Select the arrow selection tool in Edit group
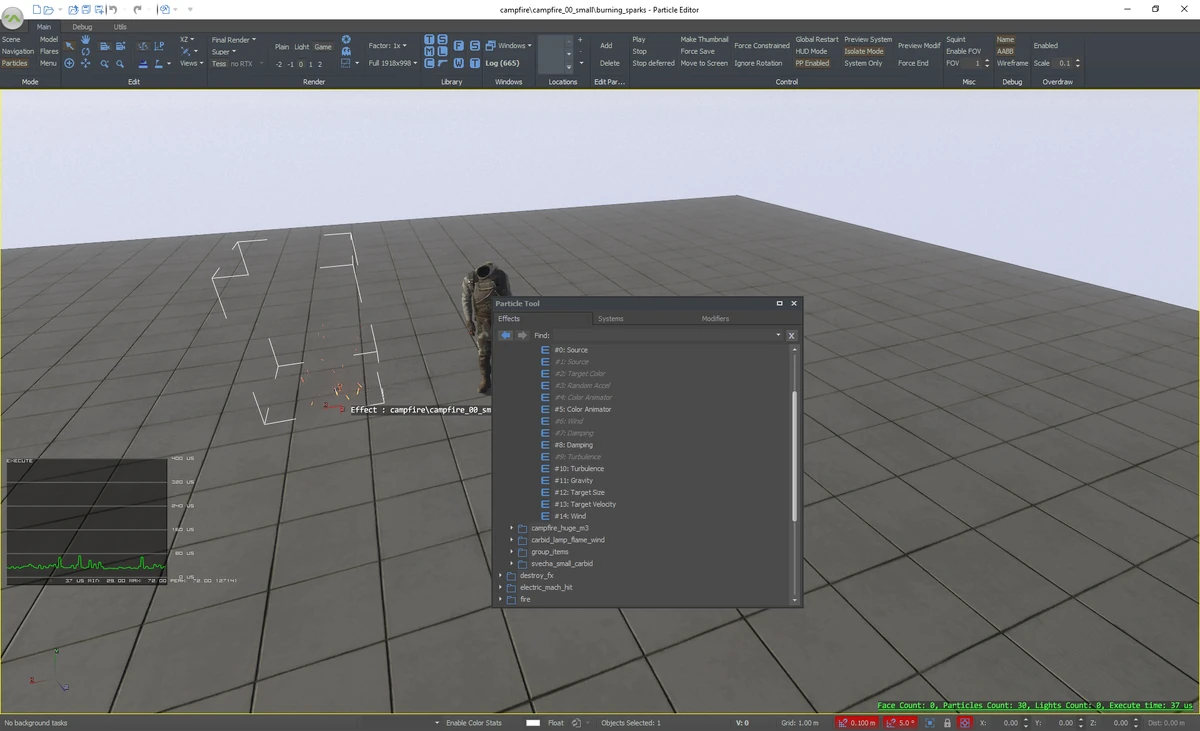1200x731 pixels. (x=70, y=44)
